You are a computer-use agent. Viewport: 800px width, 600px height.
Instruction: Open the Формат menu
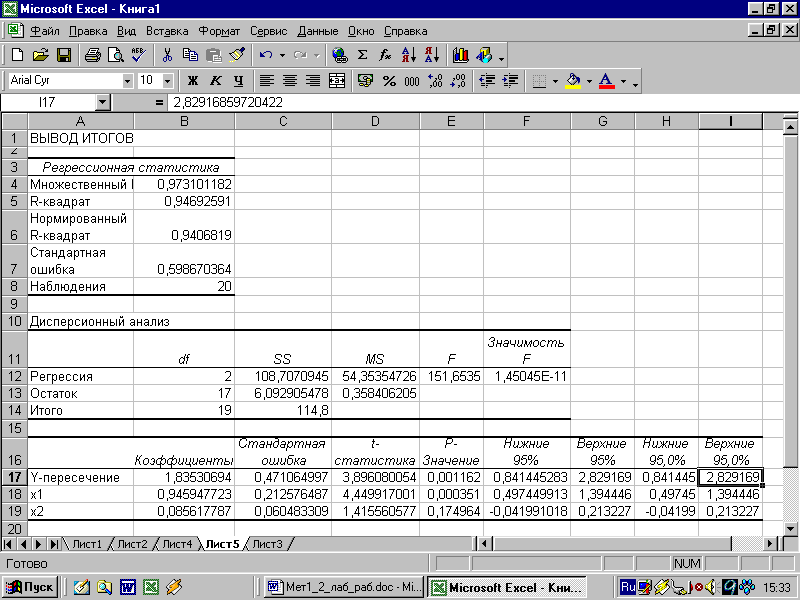pyautogui.click(x=219, y=31)
